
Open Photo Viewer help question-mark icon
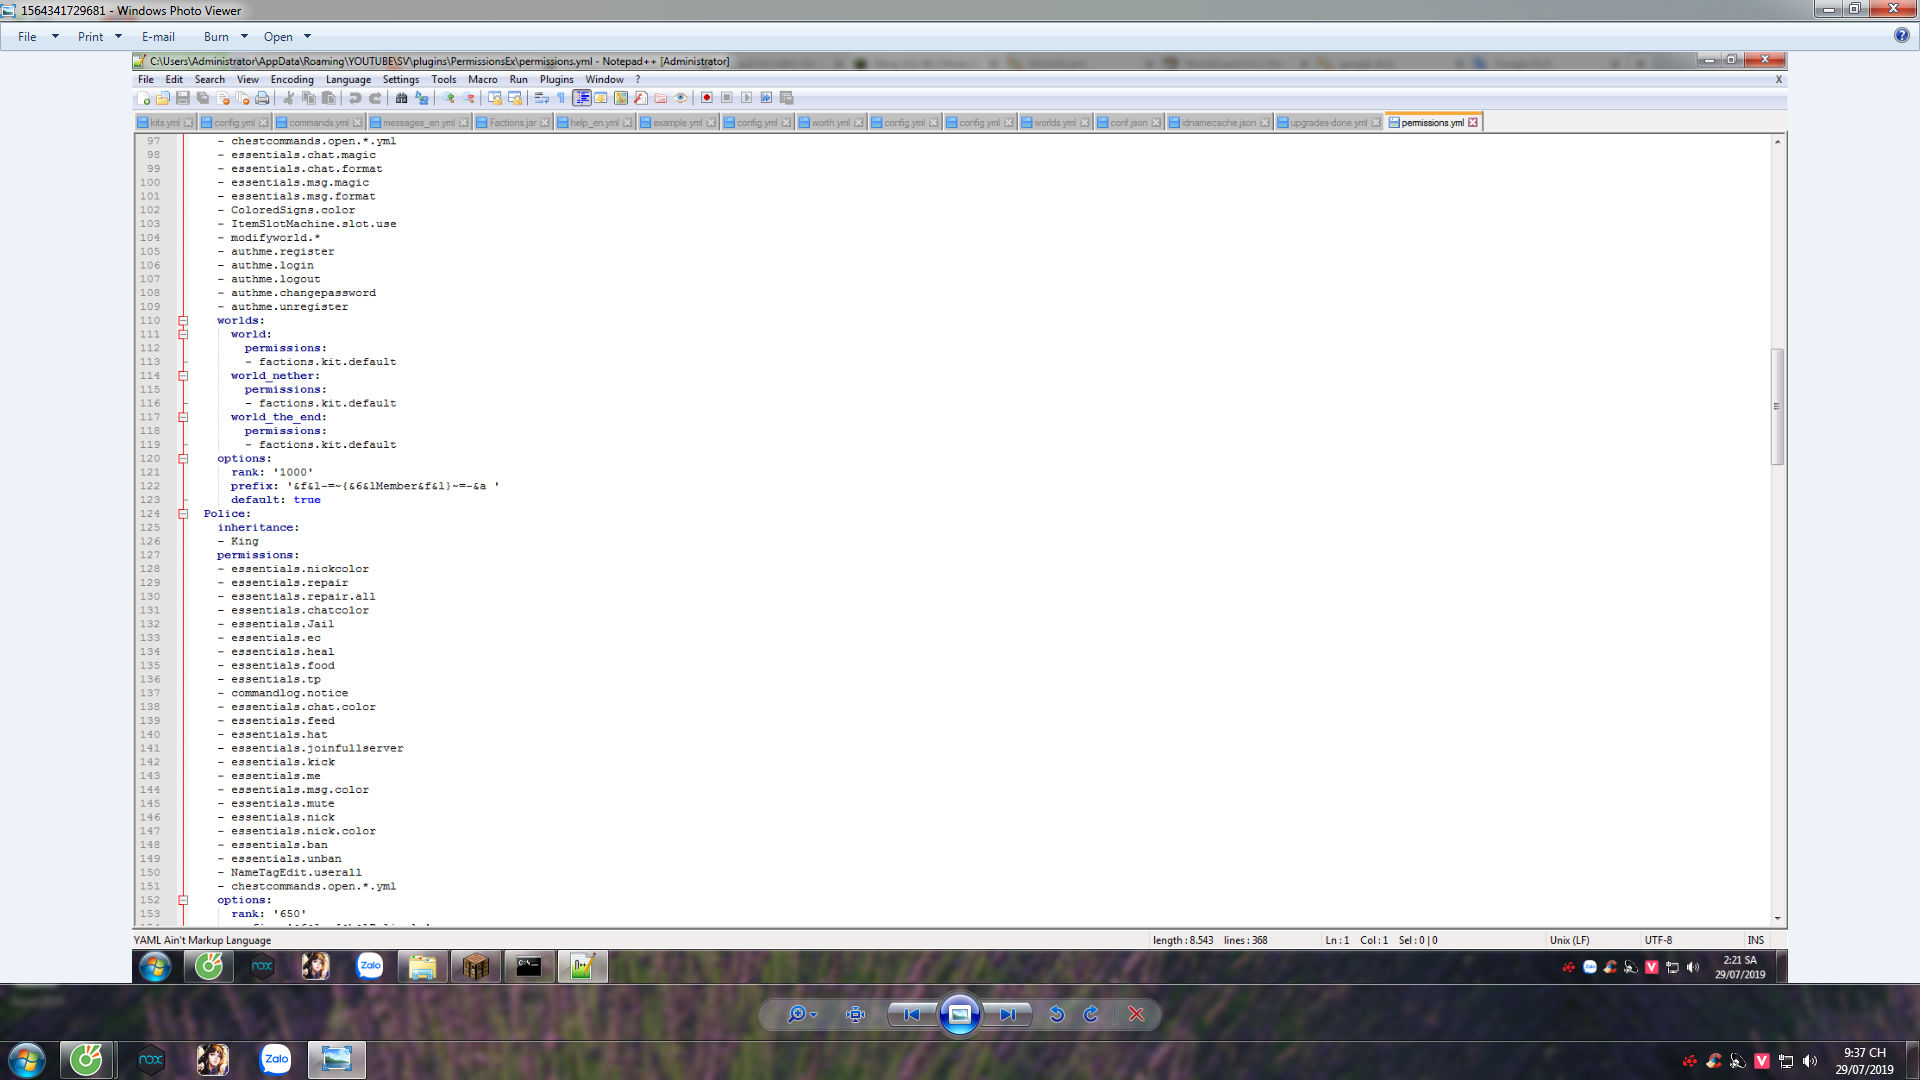[x=1901, y=36]
